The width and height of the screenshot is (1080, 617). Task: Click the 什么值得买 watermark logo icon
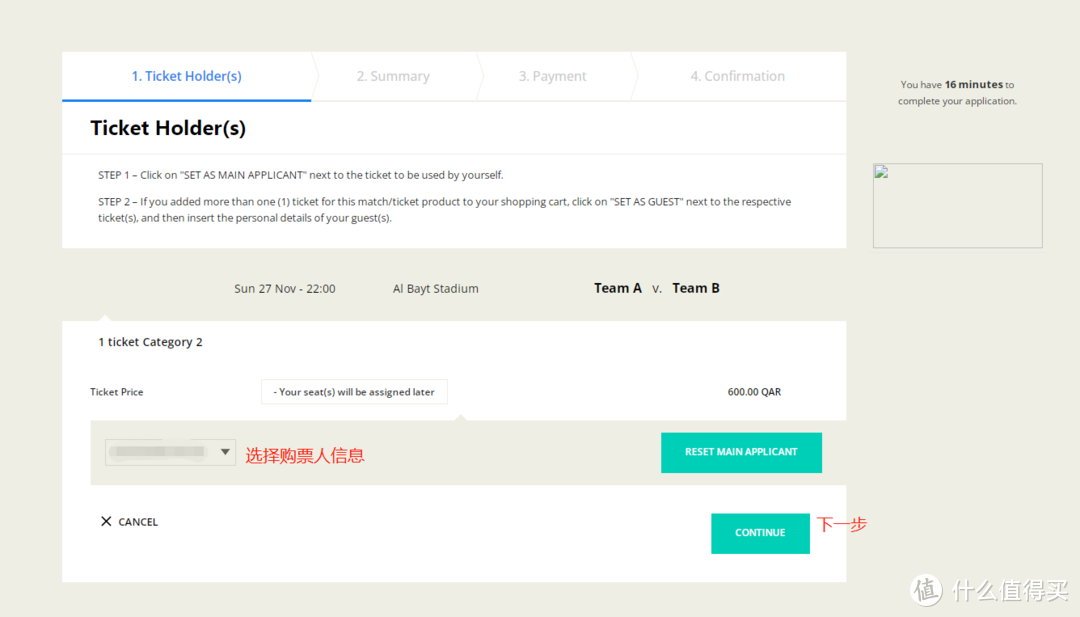926,590
